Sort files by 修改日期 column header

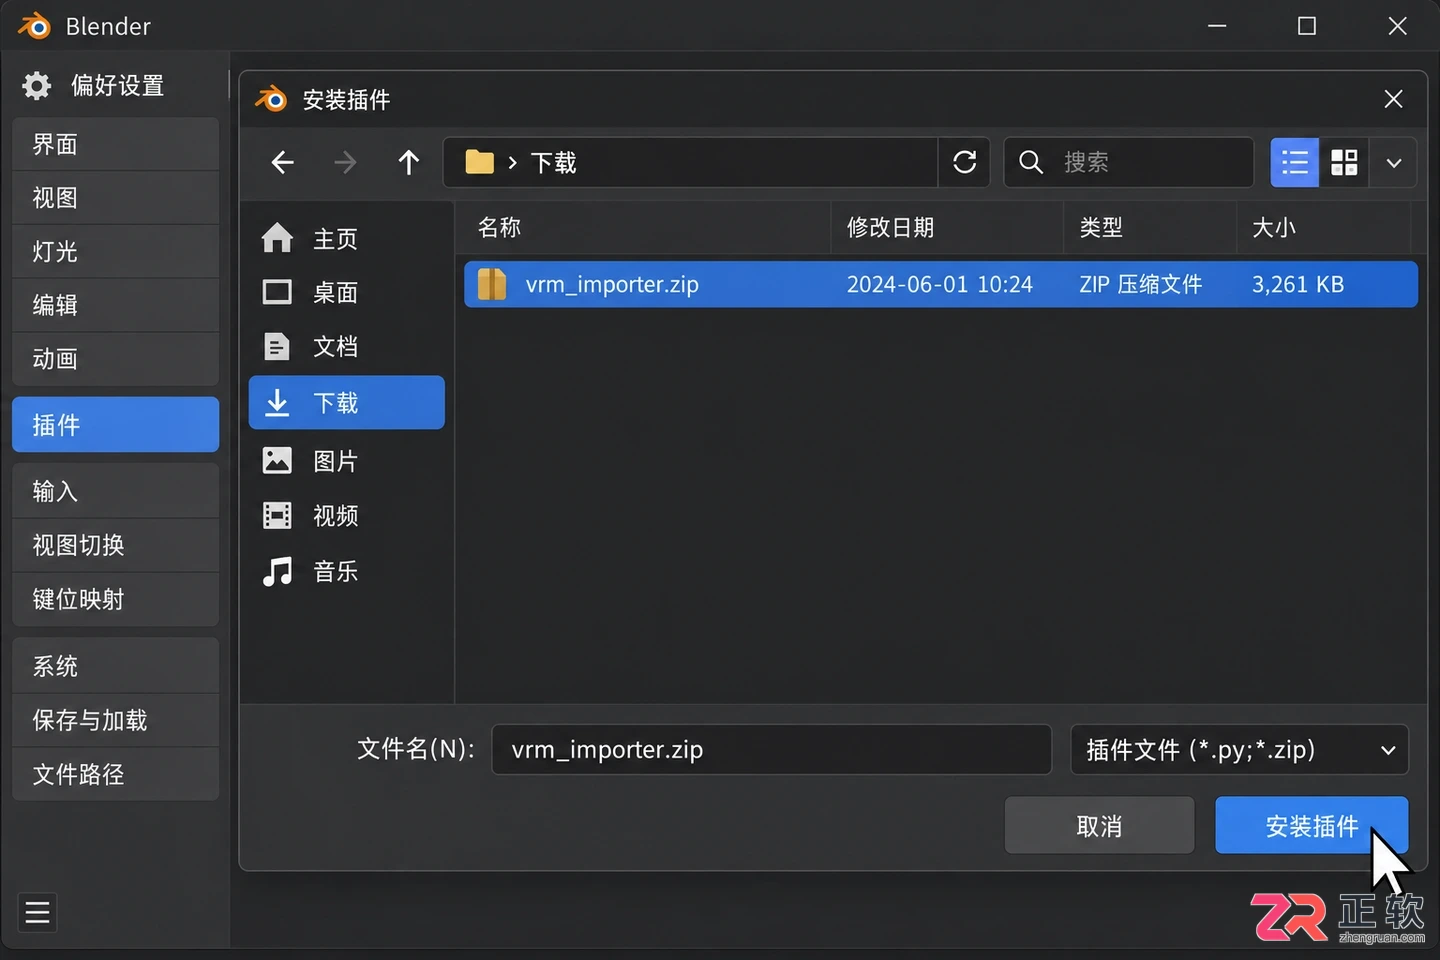pos(947,227)
